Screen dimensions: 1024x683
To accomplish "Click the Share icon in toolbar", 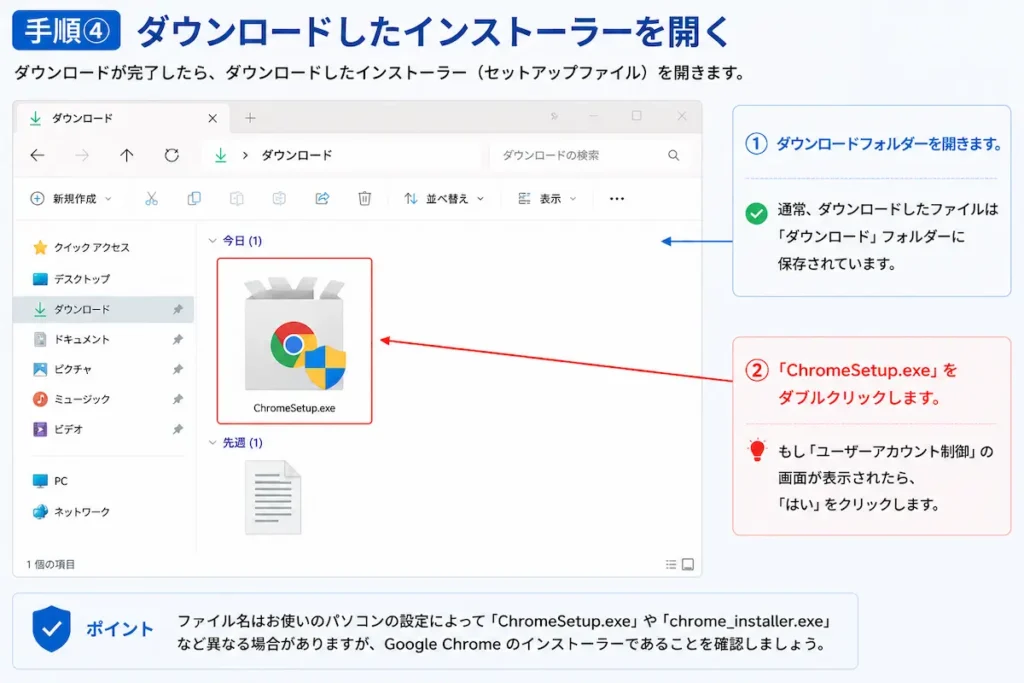I will [x=322, y=199].
